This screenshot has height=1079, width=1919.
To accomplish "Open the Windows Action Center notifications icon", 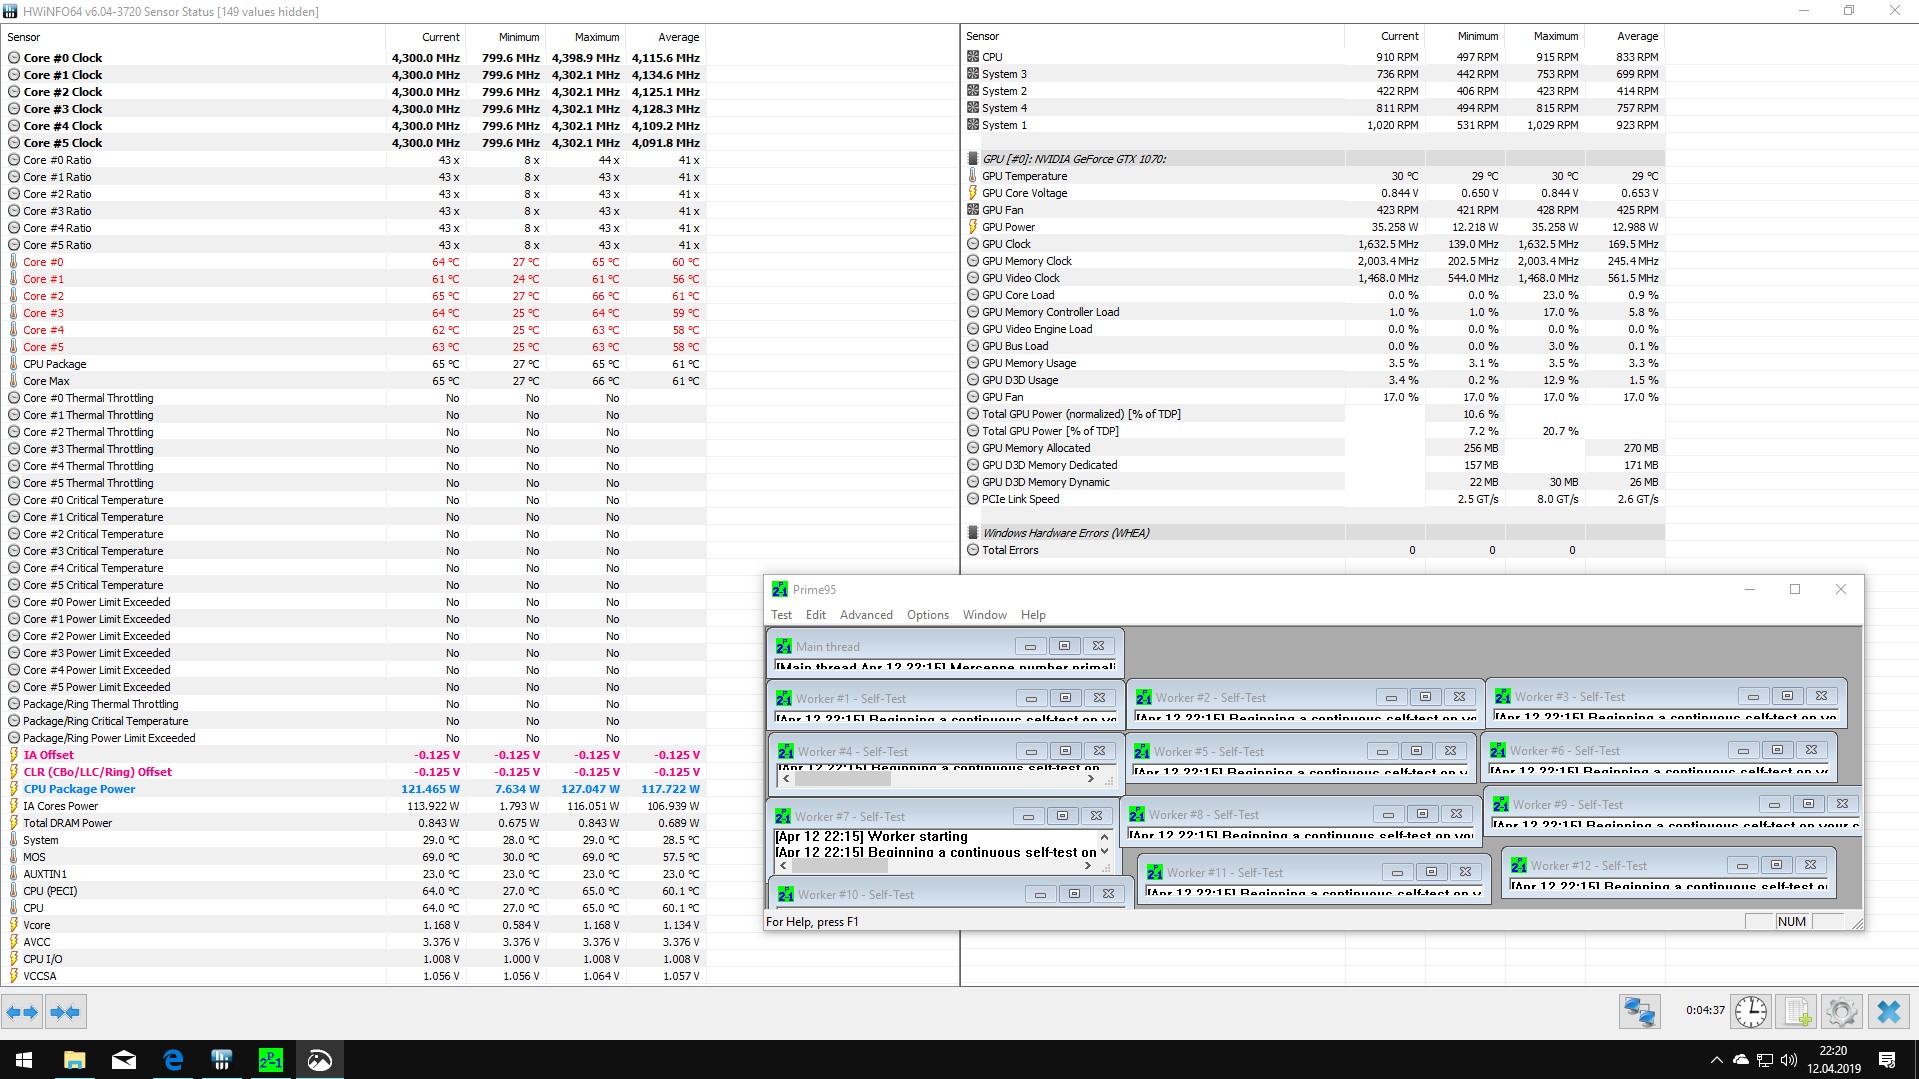I will click(1887, 1060).
